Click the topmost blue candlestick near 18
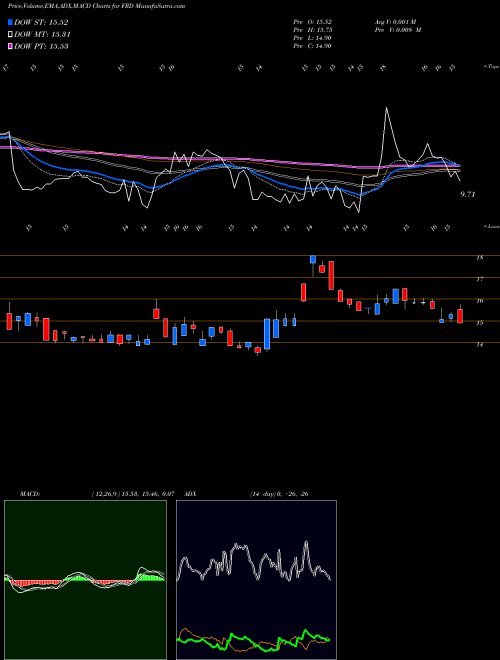The height and width of the screenshot is (660, 500). (313, 259)
